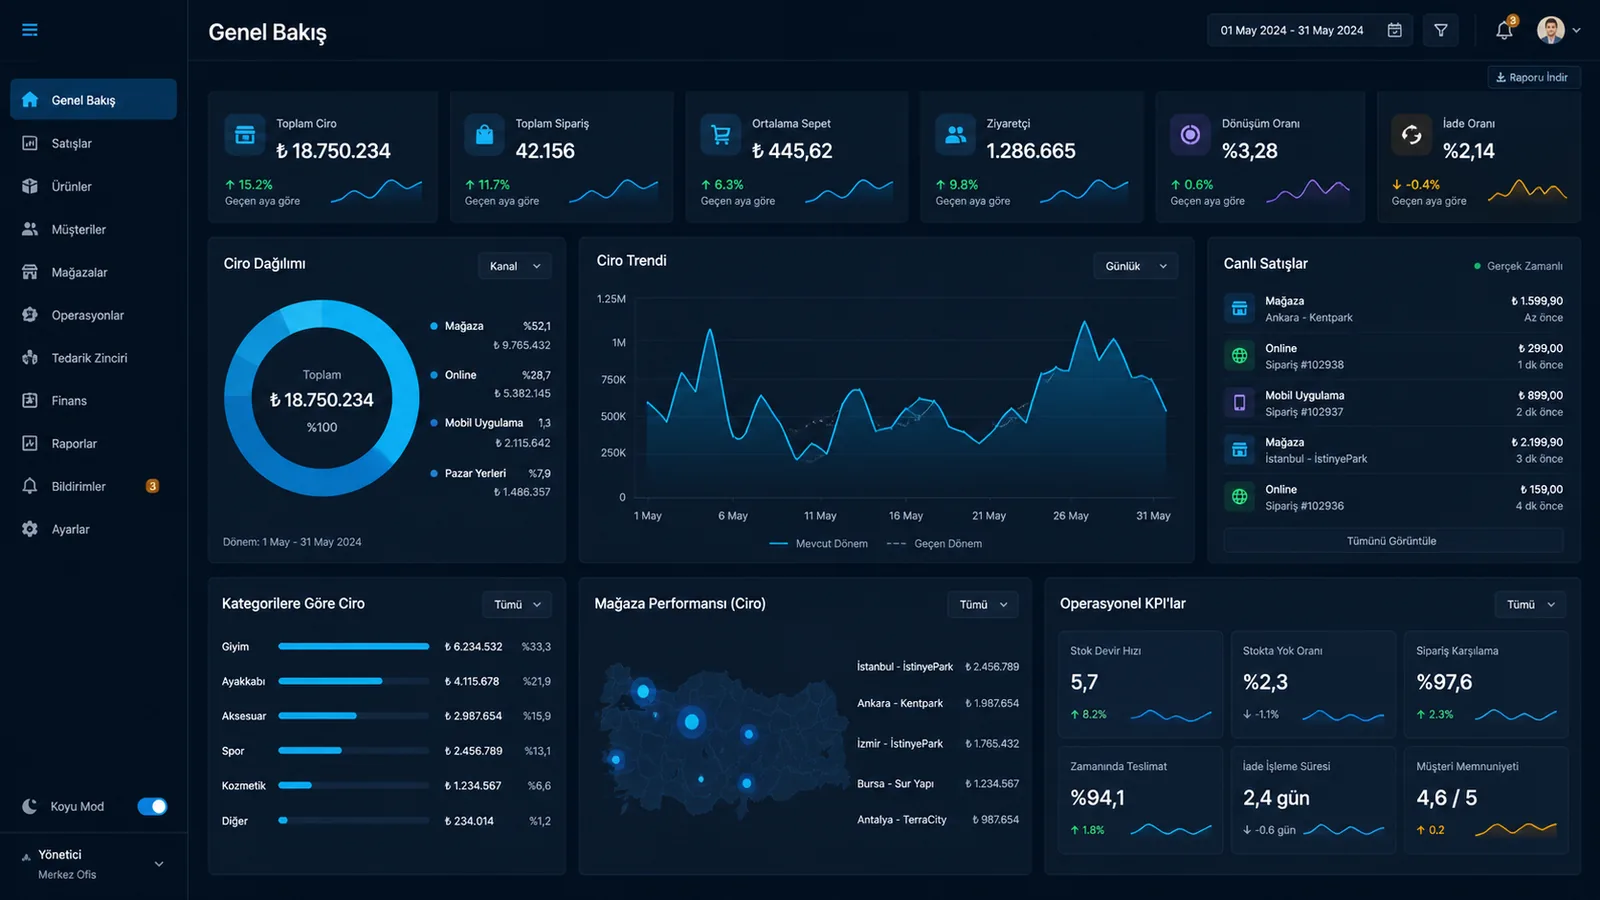Screen dimensions: 1600x900
Task: Click the Ziyaretçi people icon
Action: (955, 135)
